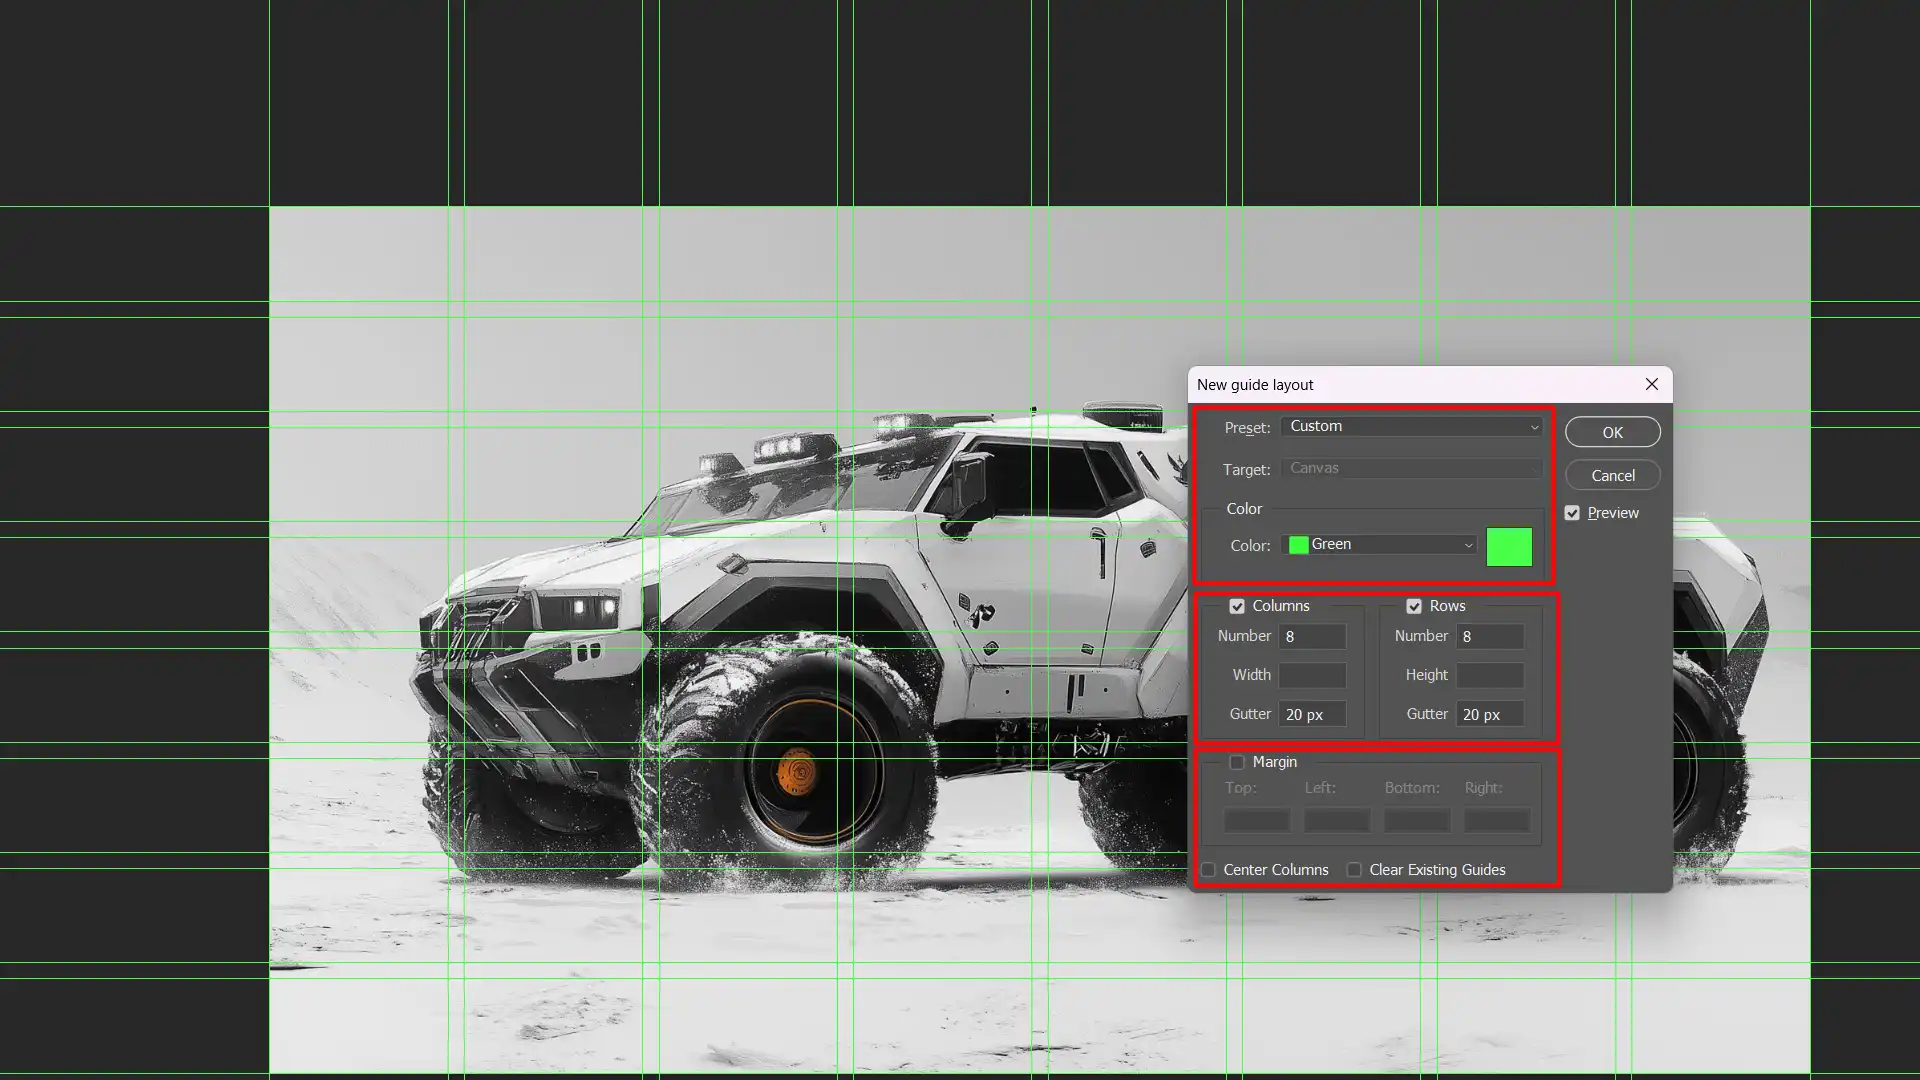This screenshot has width=1920, height=1080.
Task: Click the Columns Number field
Action: (1312, 636)
